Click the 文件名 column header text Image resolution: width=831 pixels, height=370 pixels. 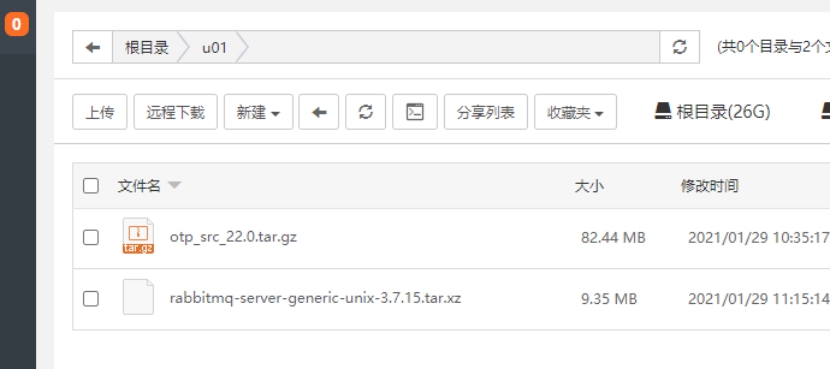pyautogui.click(x=139, y=186)
